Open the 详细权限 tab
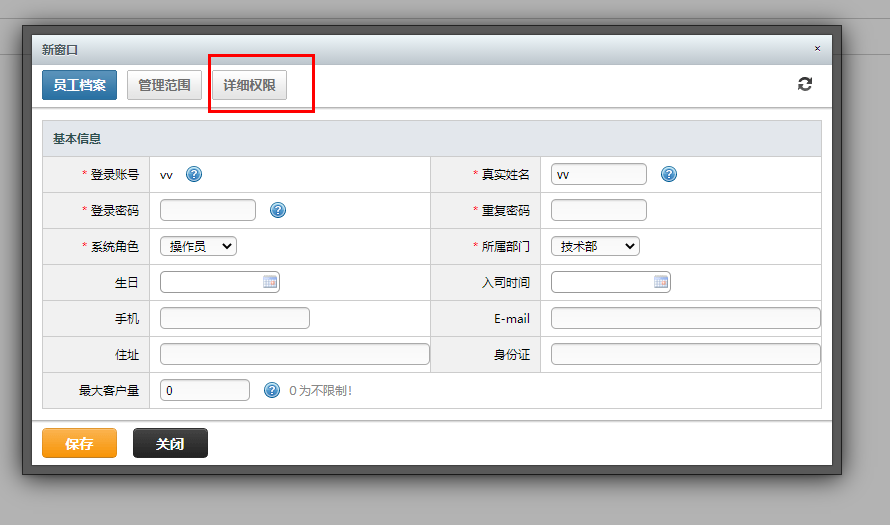The image size is (890, 525). [x=249, y=85]
